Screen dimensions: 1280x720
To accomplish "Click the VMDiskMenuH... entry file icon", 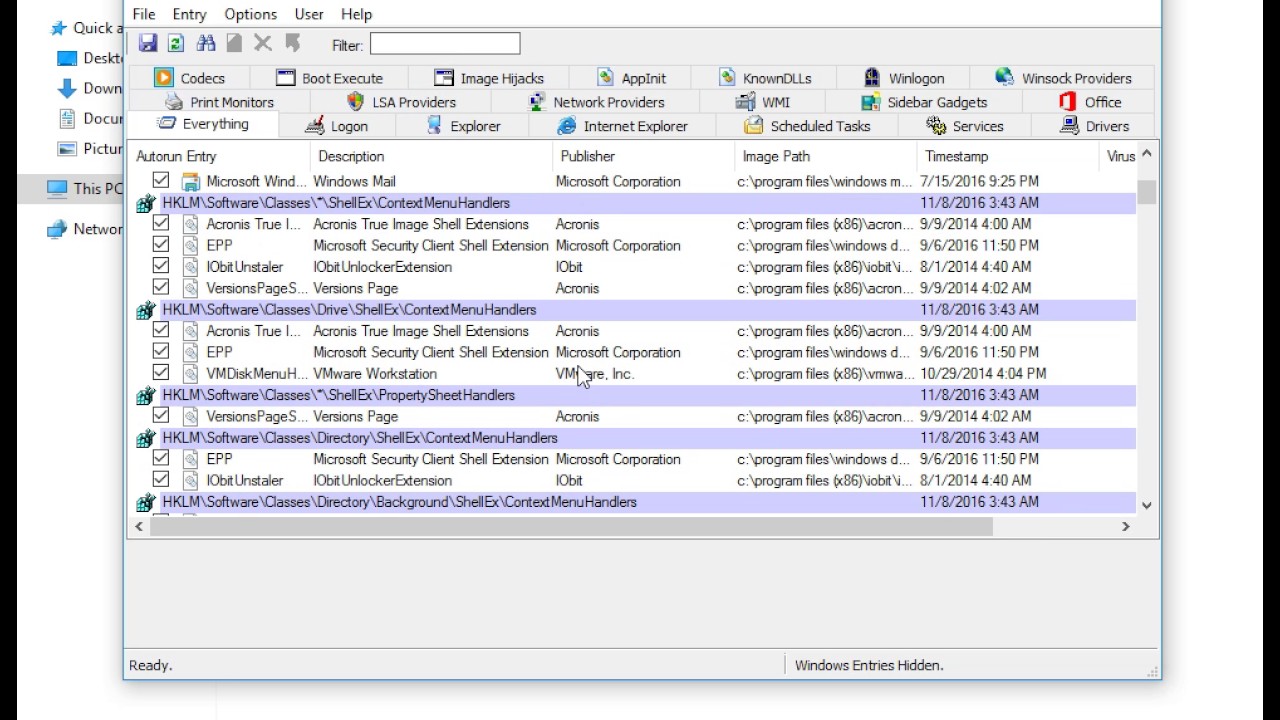I will [190, 374].
